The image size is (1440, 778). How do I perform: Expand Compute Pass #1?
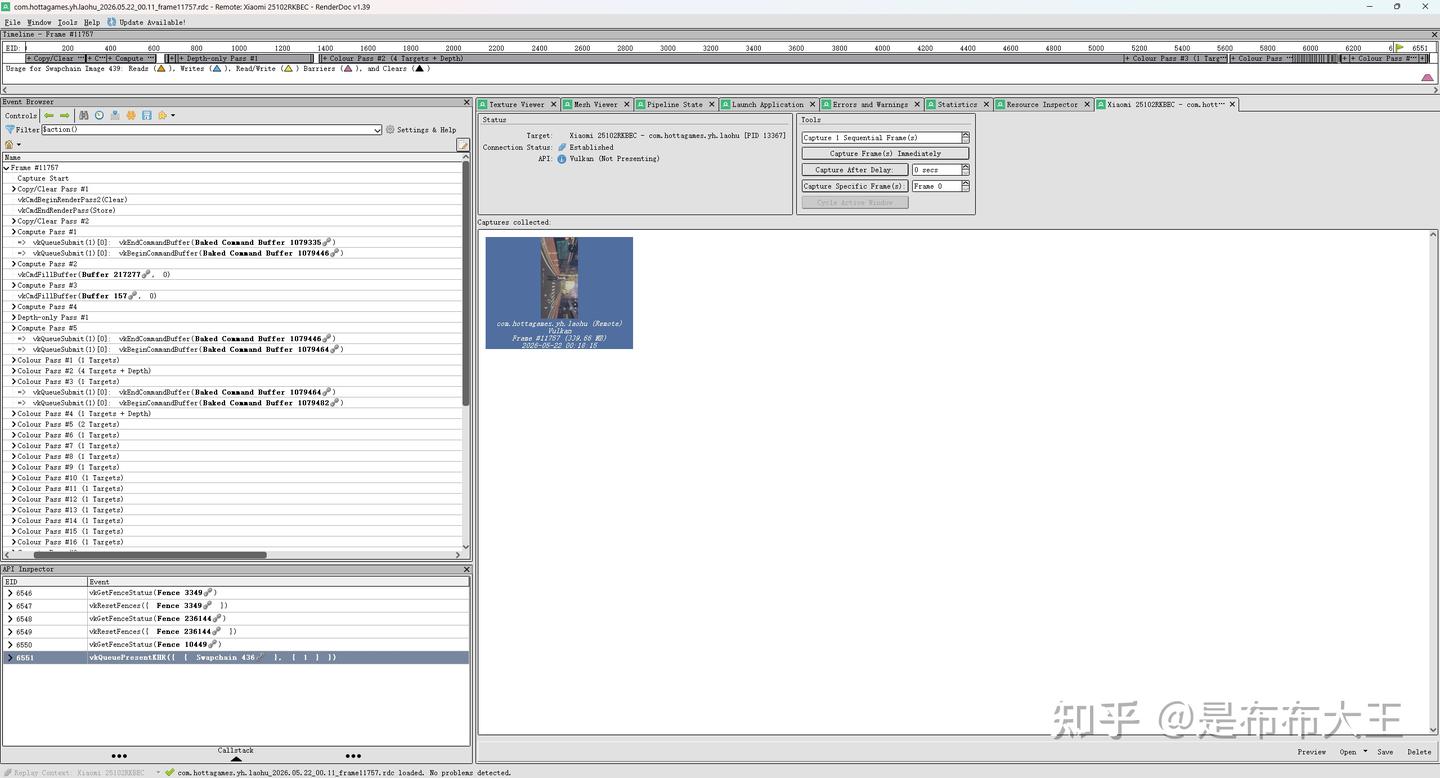(13, 232)
